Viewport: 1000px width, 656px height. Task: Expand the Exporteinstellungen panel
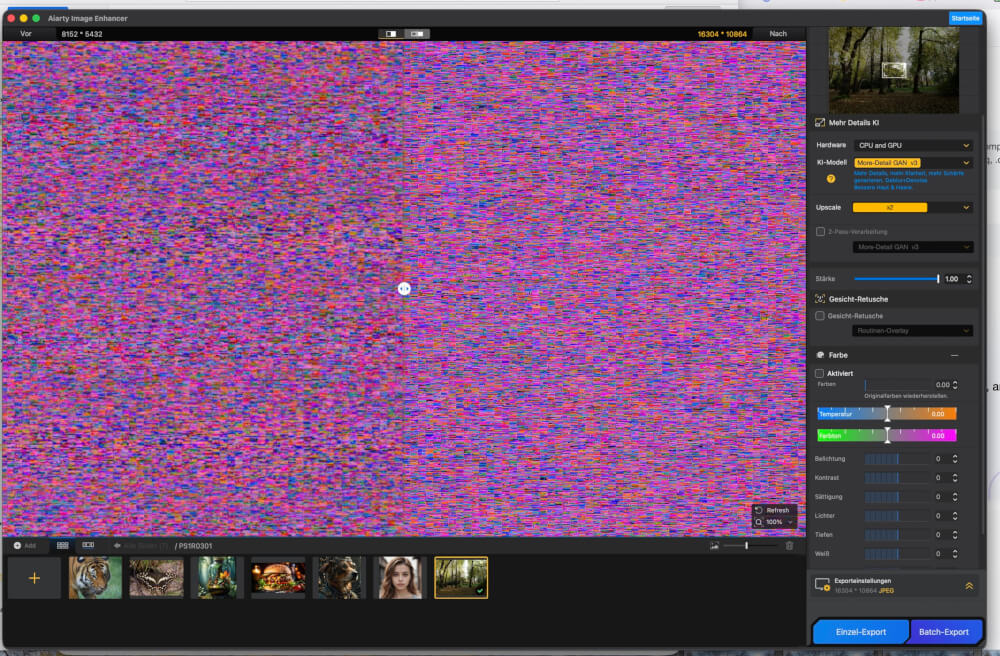click(x=968, y=586)
